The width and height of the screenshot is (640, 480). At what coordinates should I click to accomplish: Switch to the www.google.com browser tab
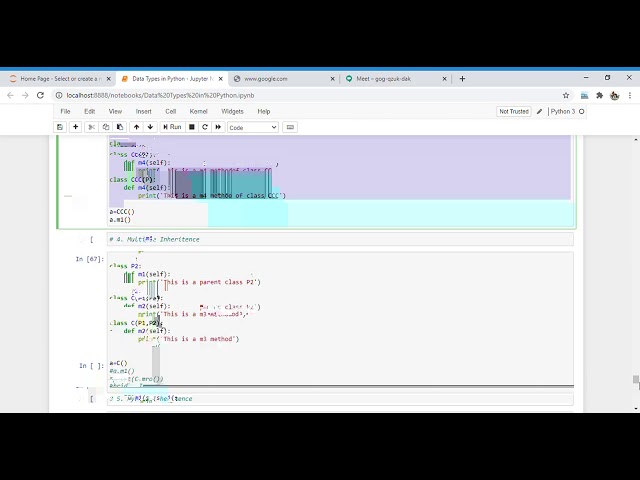pyautogui.click(x=284, y=79)
